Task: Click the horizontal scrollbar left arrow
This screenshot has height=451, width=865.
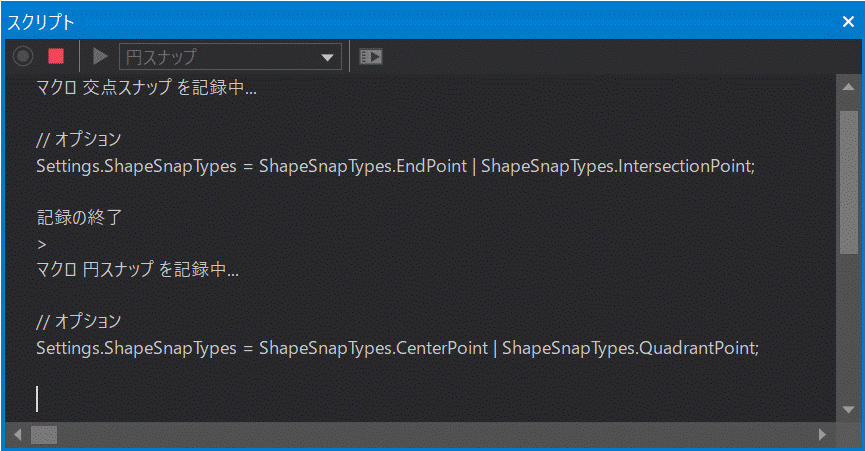Action: pyautogui.click(x=16, y=435)
